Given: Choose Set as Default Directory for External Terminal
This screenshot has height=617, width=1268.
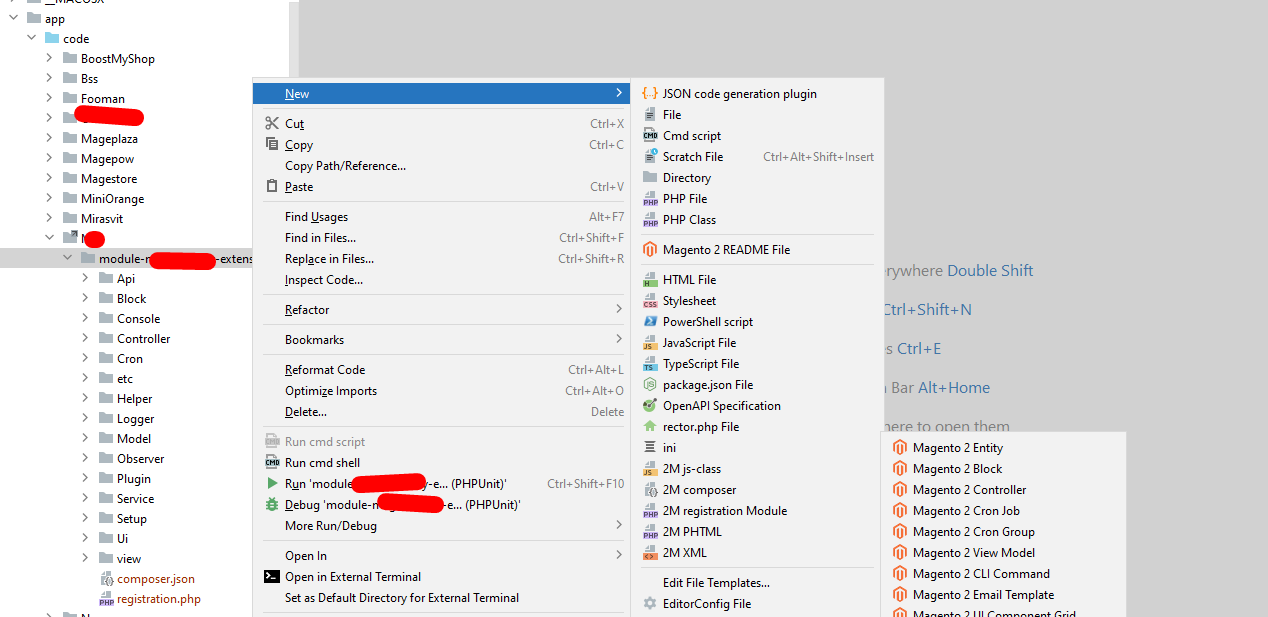Looking at the screenshot, I should tap(442, 597).
